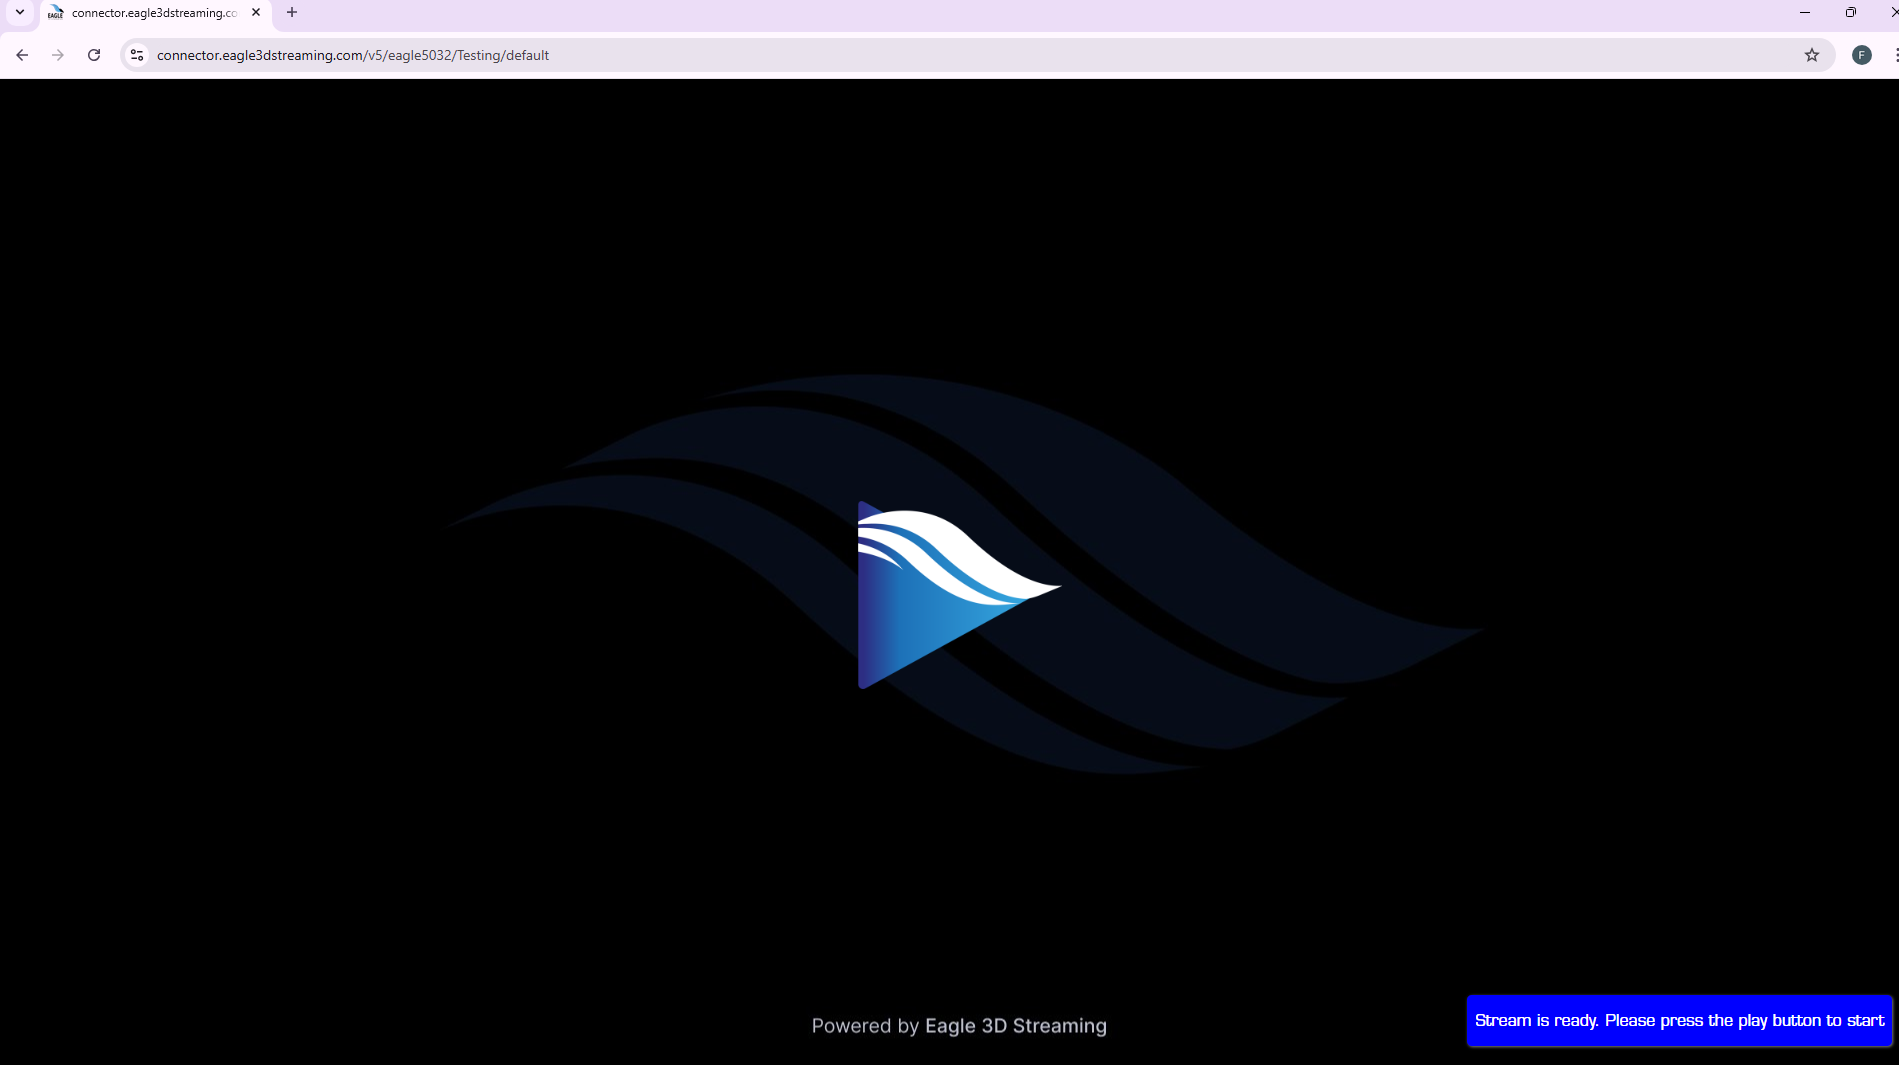The width and height of the screenshot is (1899, 1065).
Task: Click the back navigation arrow
Action: tap(22, 55)
